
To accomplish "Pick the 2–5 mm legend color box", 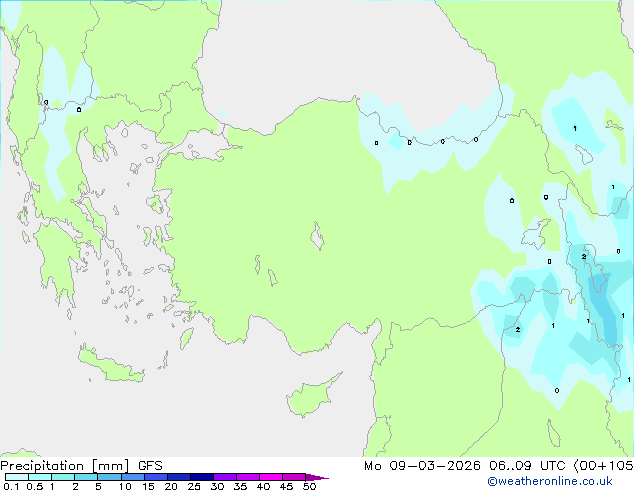I will click(x=86, y=477).
